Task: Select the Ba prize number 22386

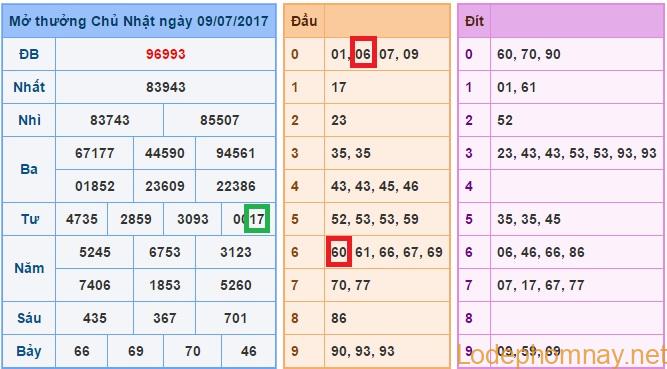Action: pos(235,186)
